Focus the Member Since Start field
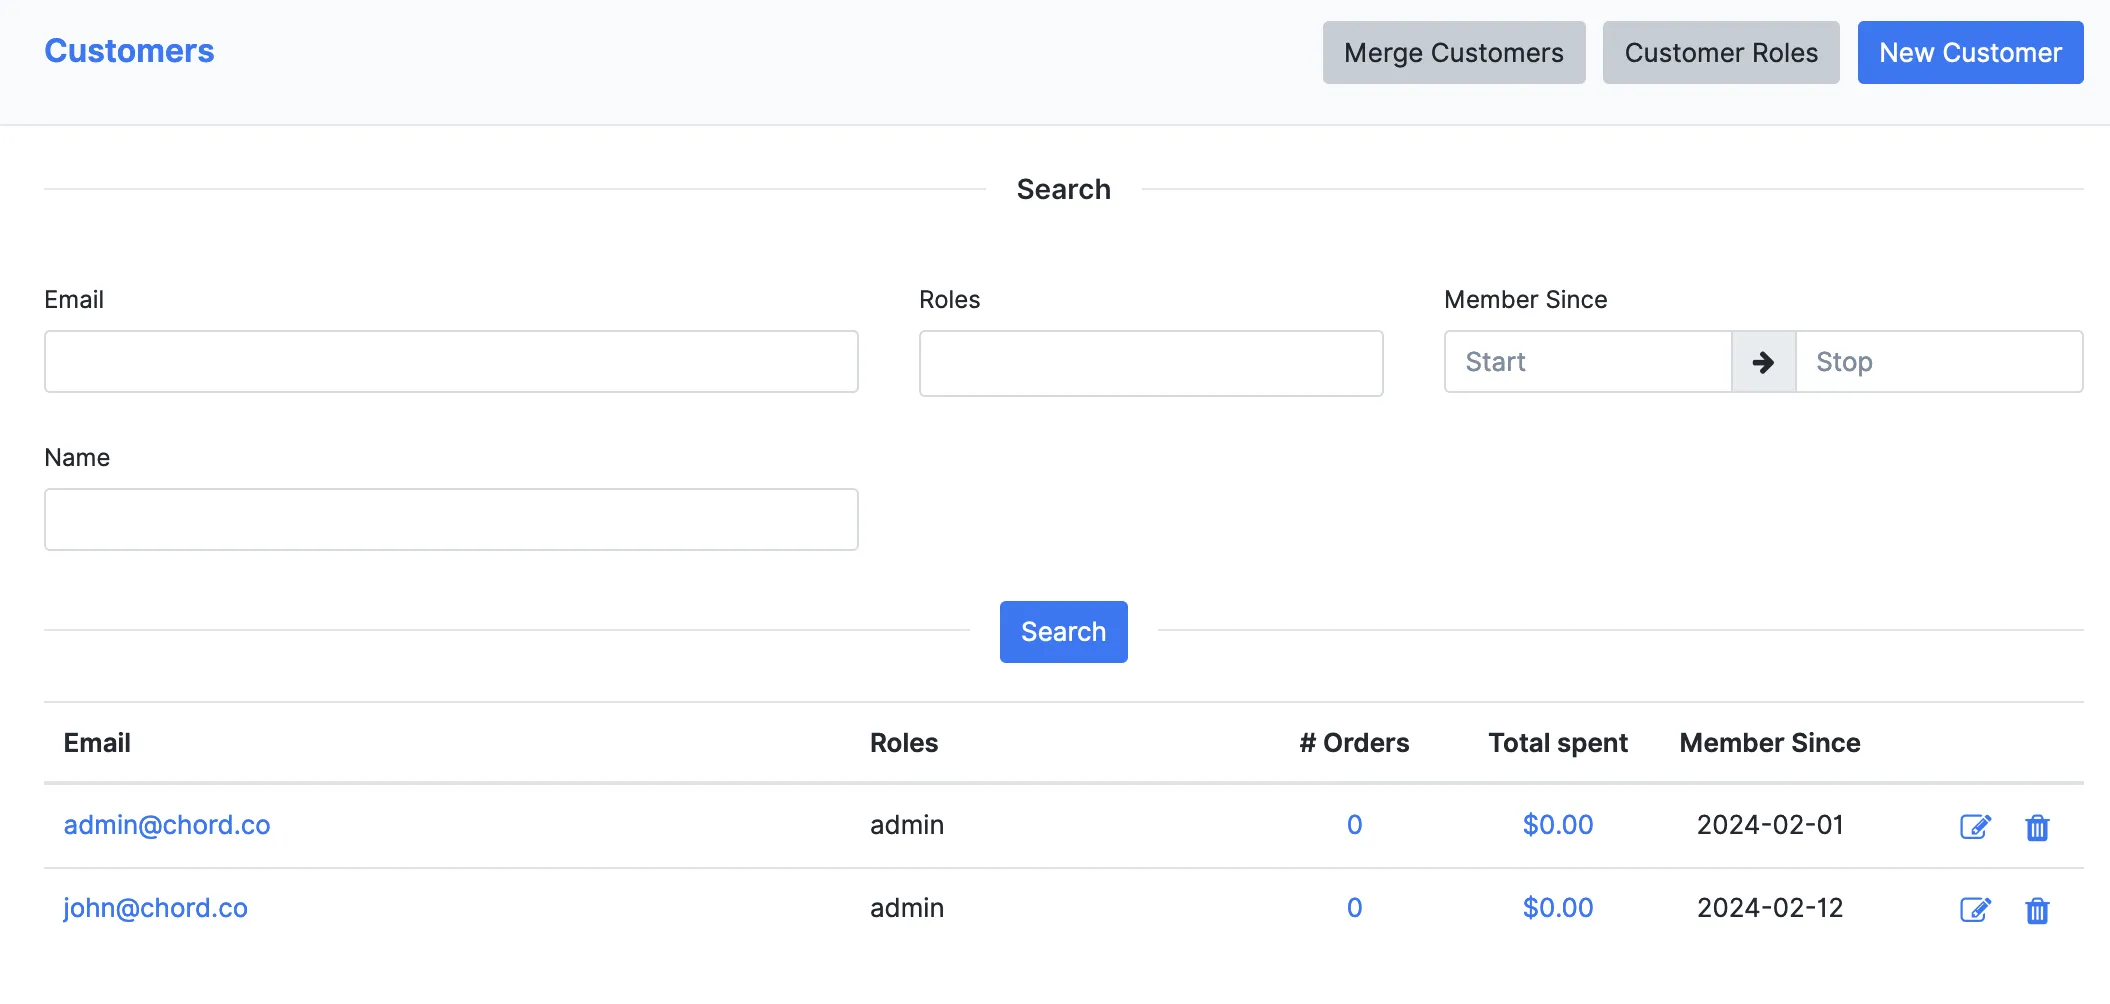Viewport: 2110px width, 1004px height. pyautogui.click(x=1588, y=362)
